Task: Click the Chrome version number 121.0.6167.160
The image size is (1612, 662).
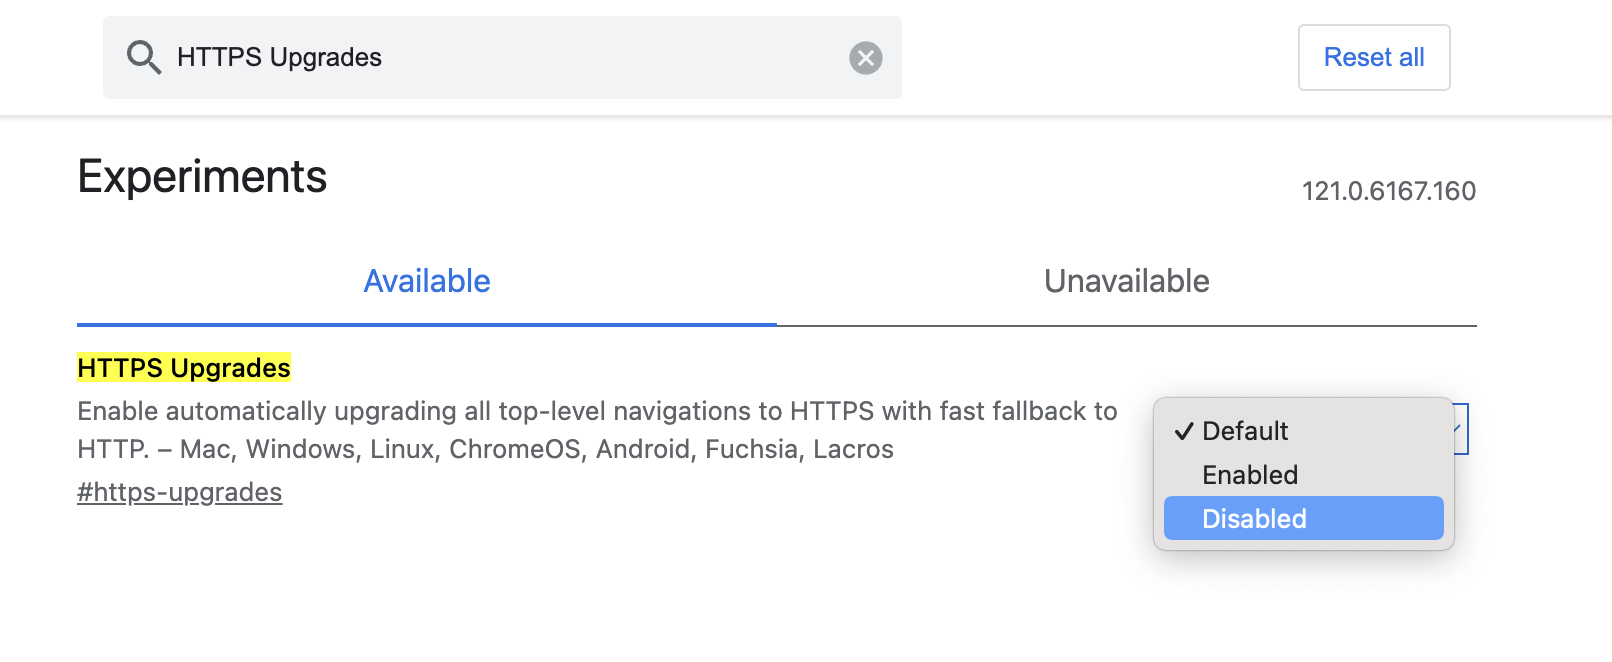Action: point(1389,191)
